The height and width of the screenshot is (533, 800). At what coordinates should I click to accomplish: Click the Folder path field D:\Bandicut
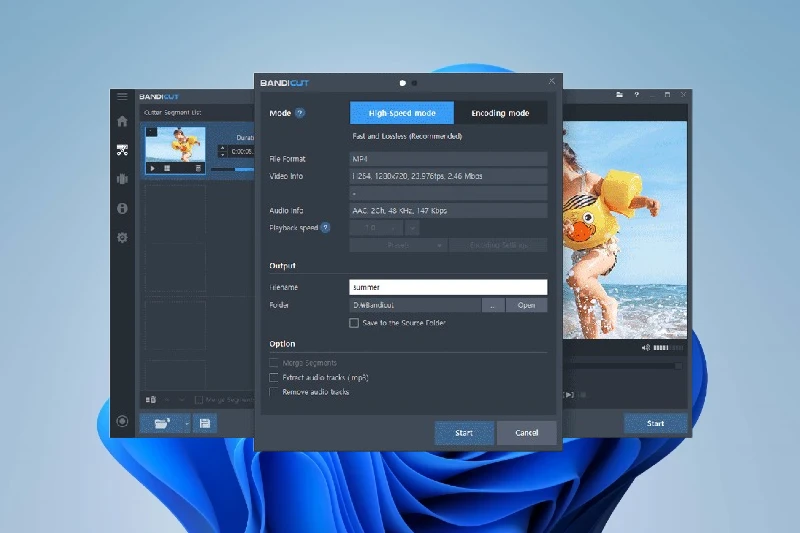coord(415,306)
